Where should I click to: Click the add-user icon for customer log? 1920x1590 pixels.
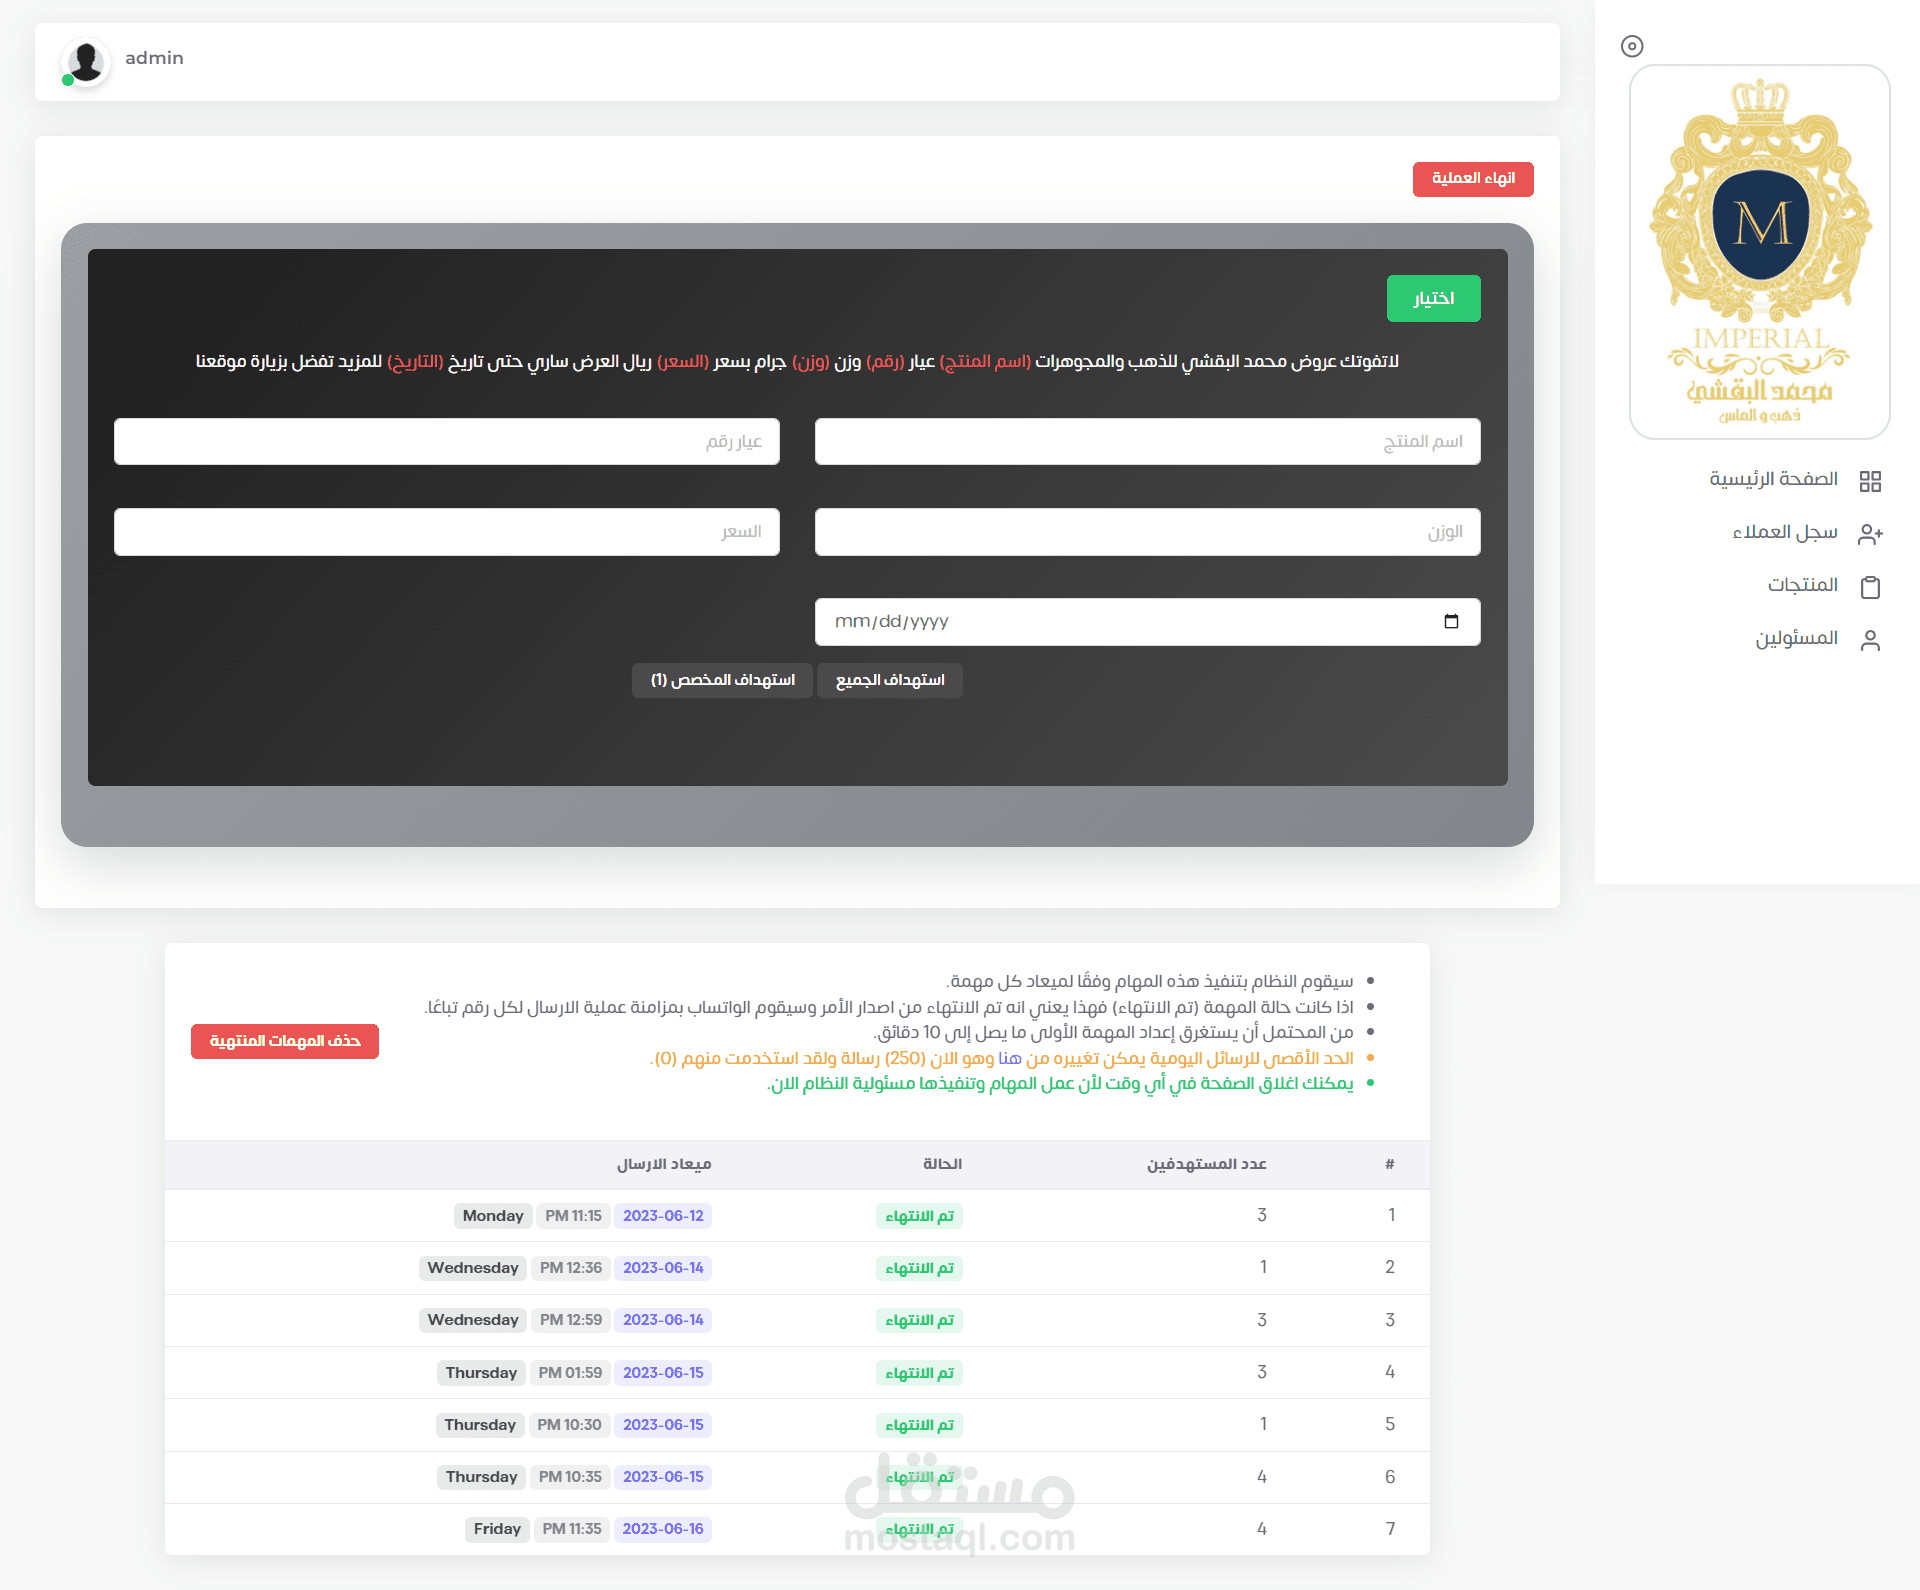tap(1870, 534)
